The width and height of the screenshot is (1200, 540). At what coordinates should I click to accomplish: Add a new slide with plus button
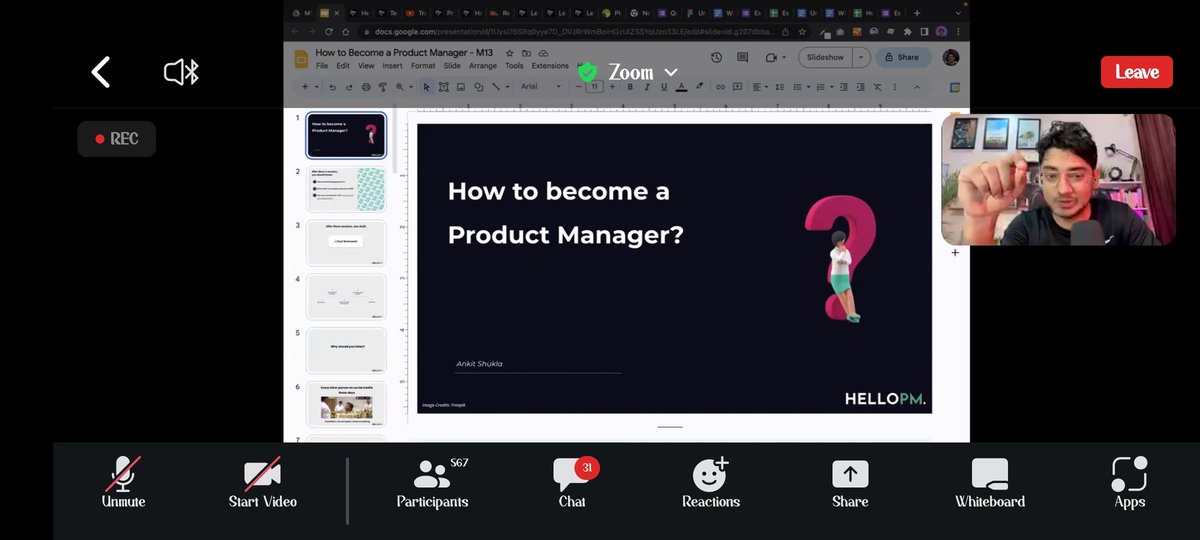point(305,87)
